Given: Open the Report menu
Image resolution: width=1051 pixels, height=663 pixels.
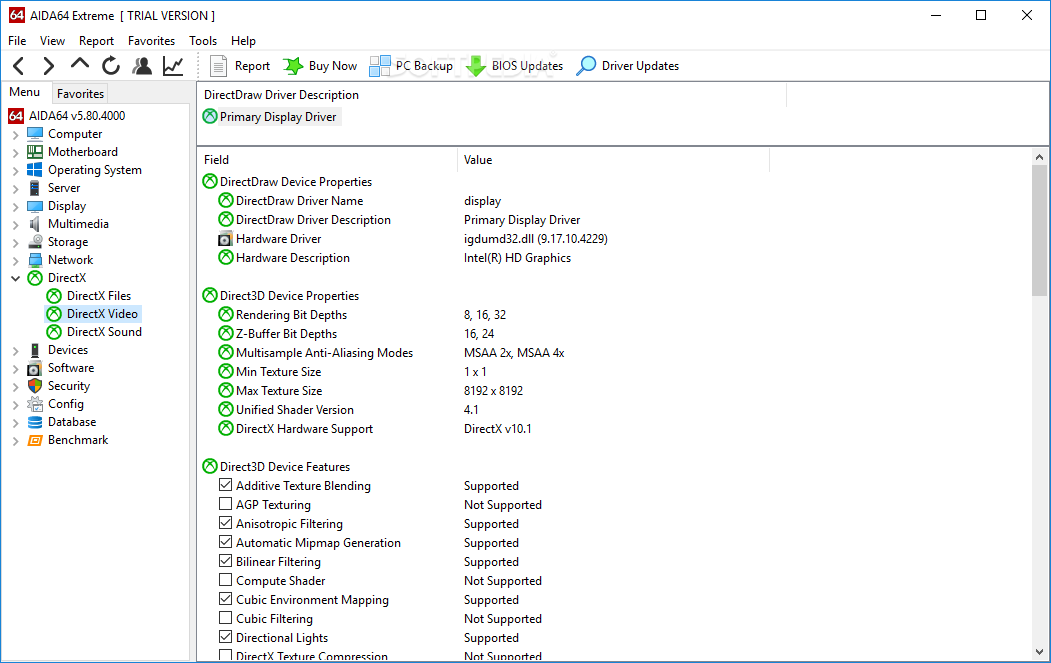Looking at the screenshot, I should (97, 41).
